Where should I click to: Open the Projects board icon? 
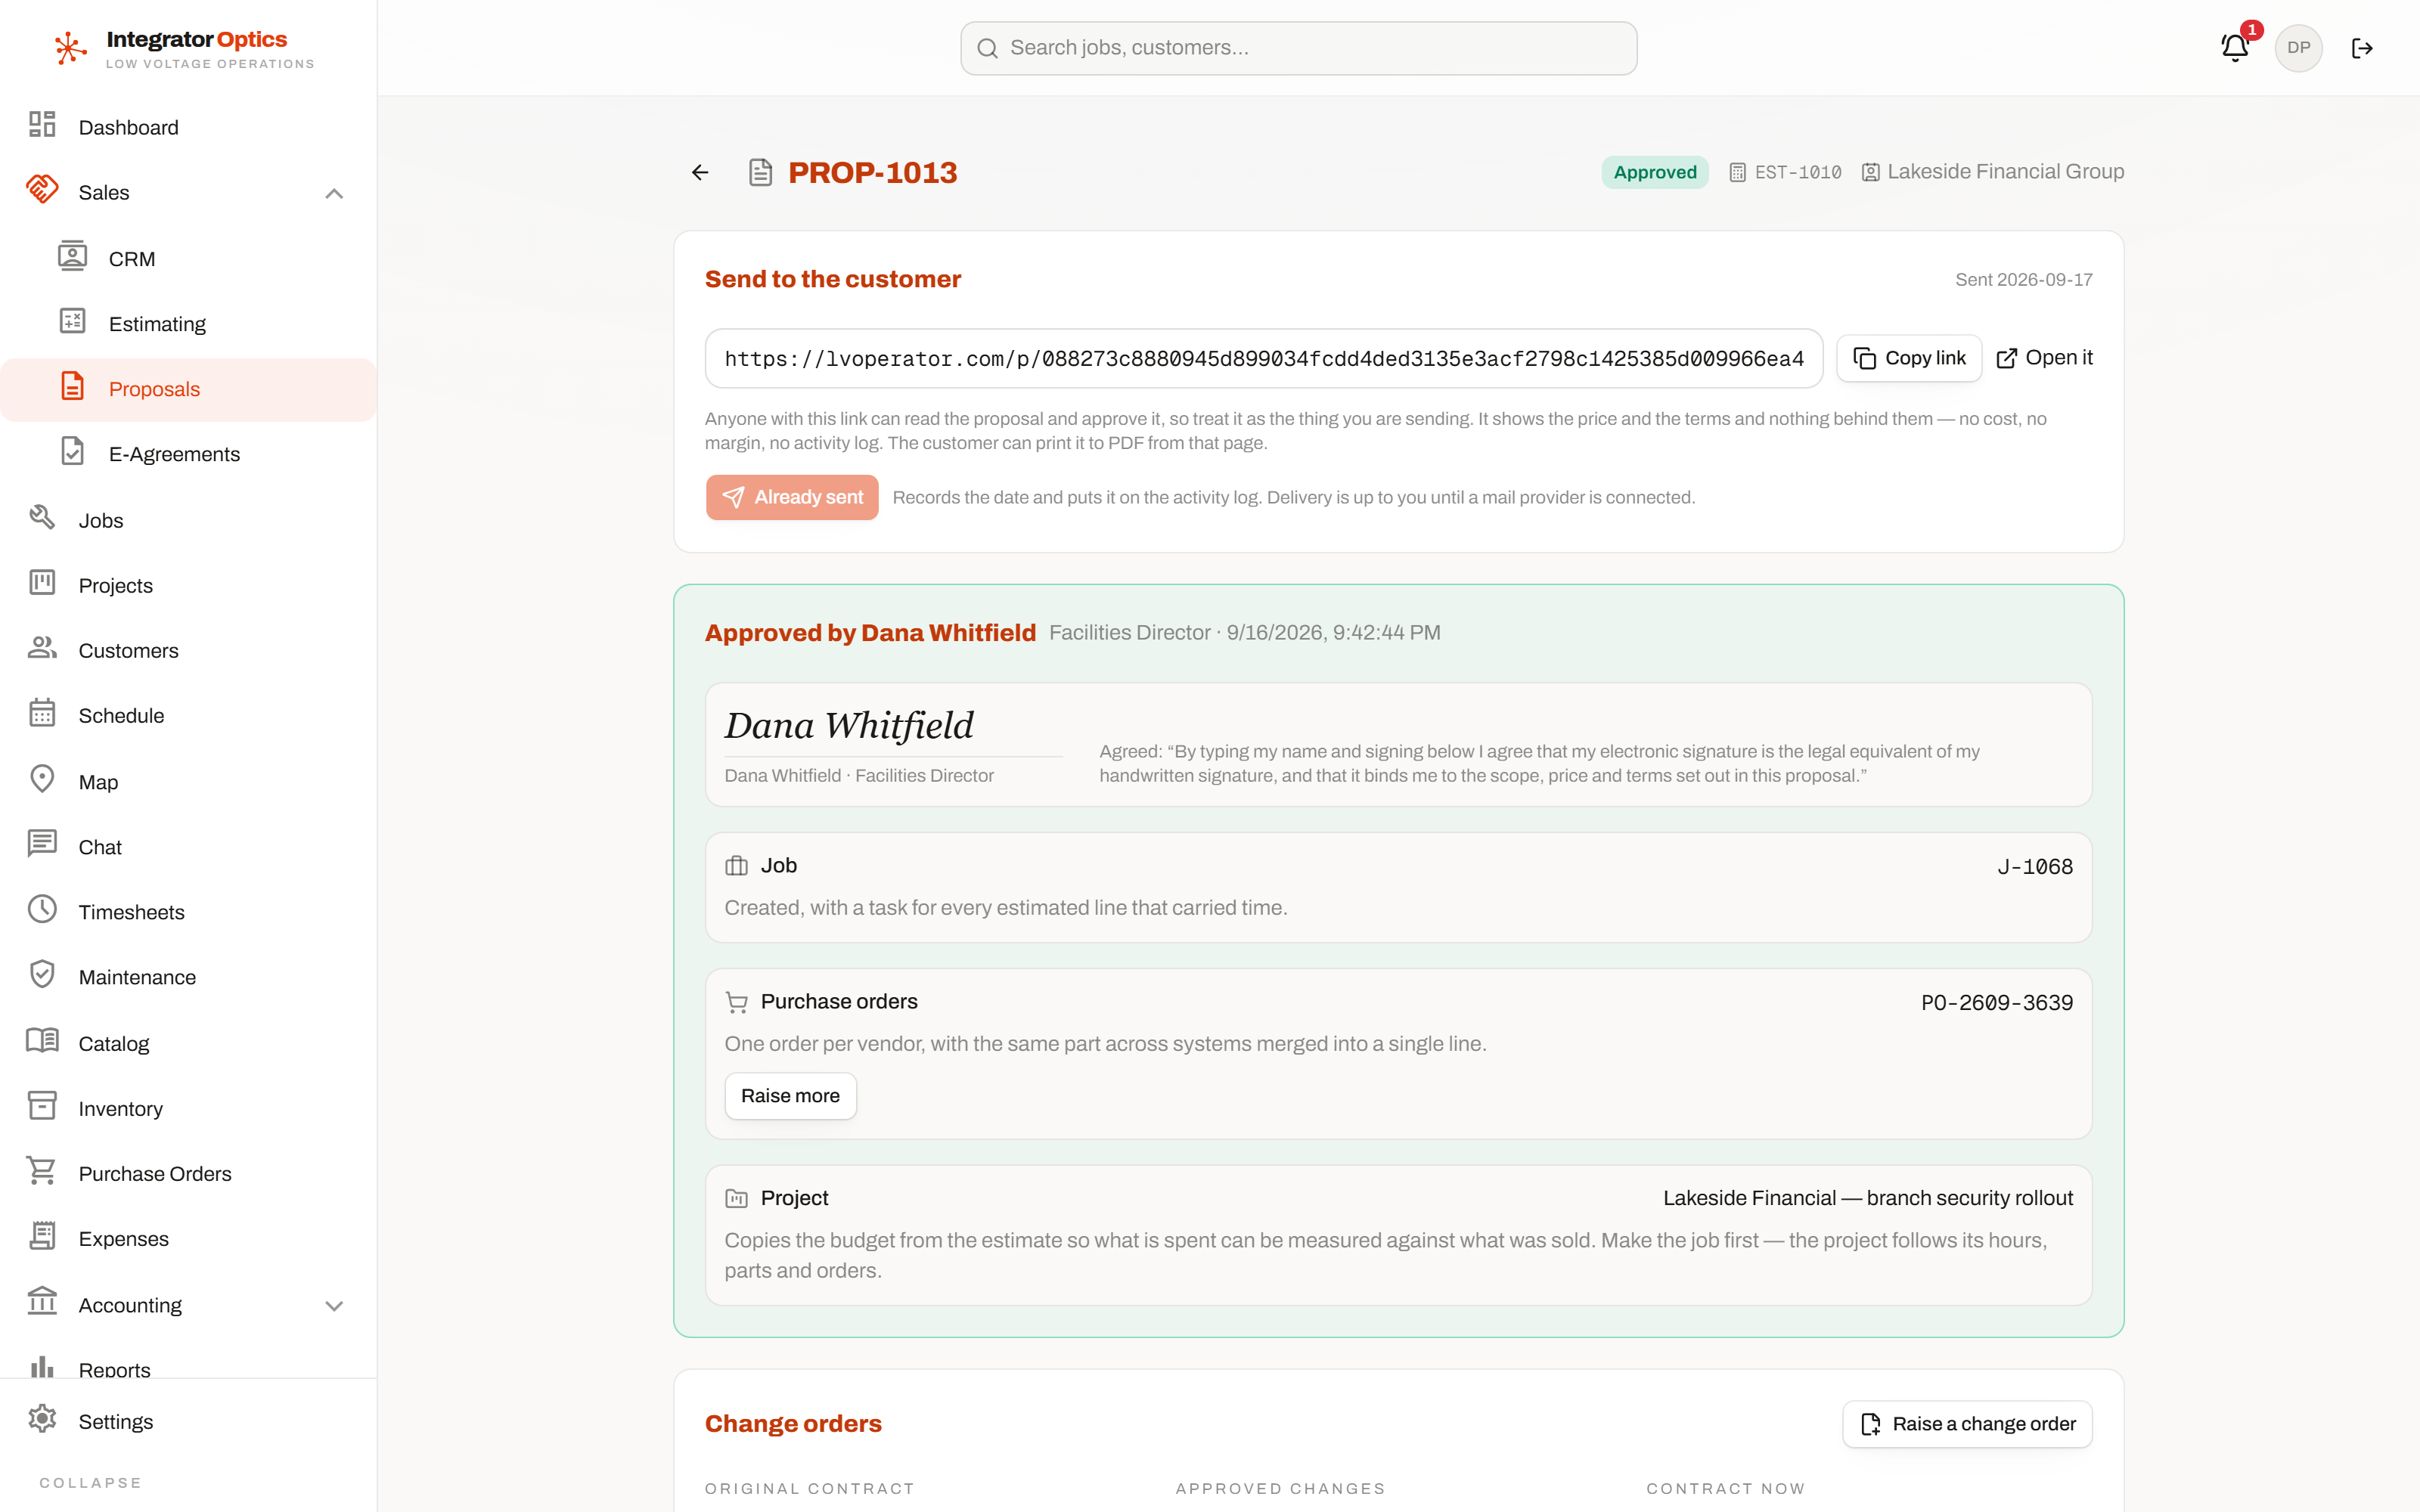pos(42,582)
